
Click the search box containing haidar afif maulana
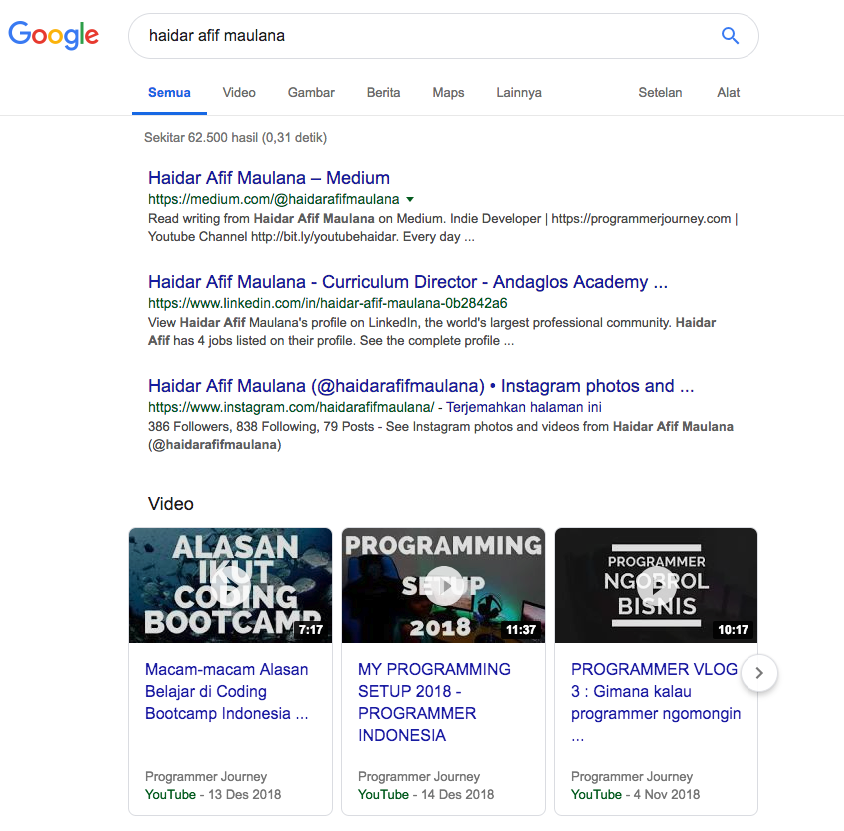443,36
